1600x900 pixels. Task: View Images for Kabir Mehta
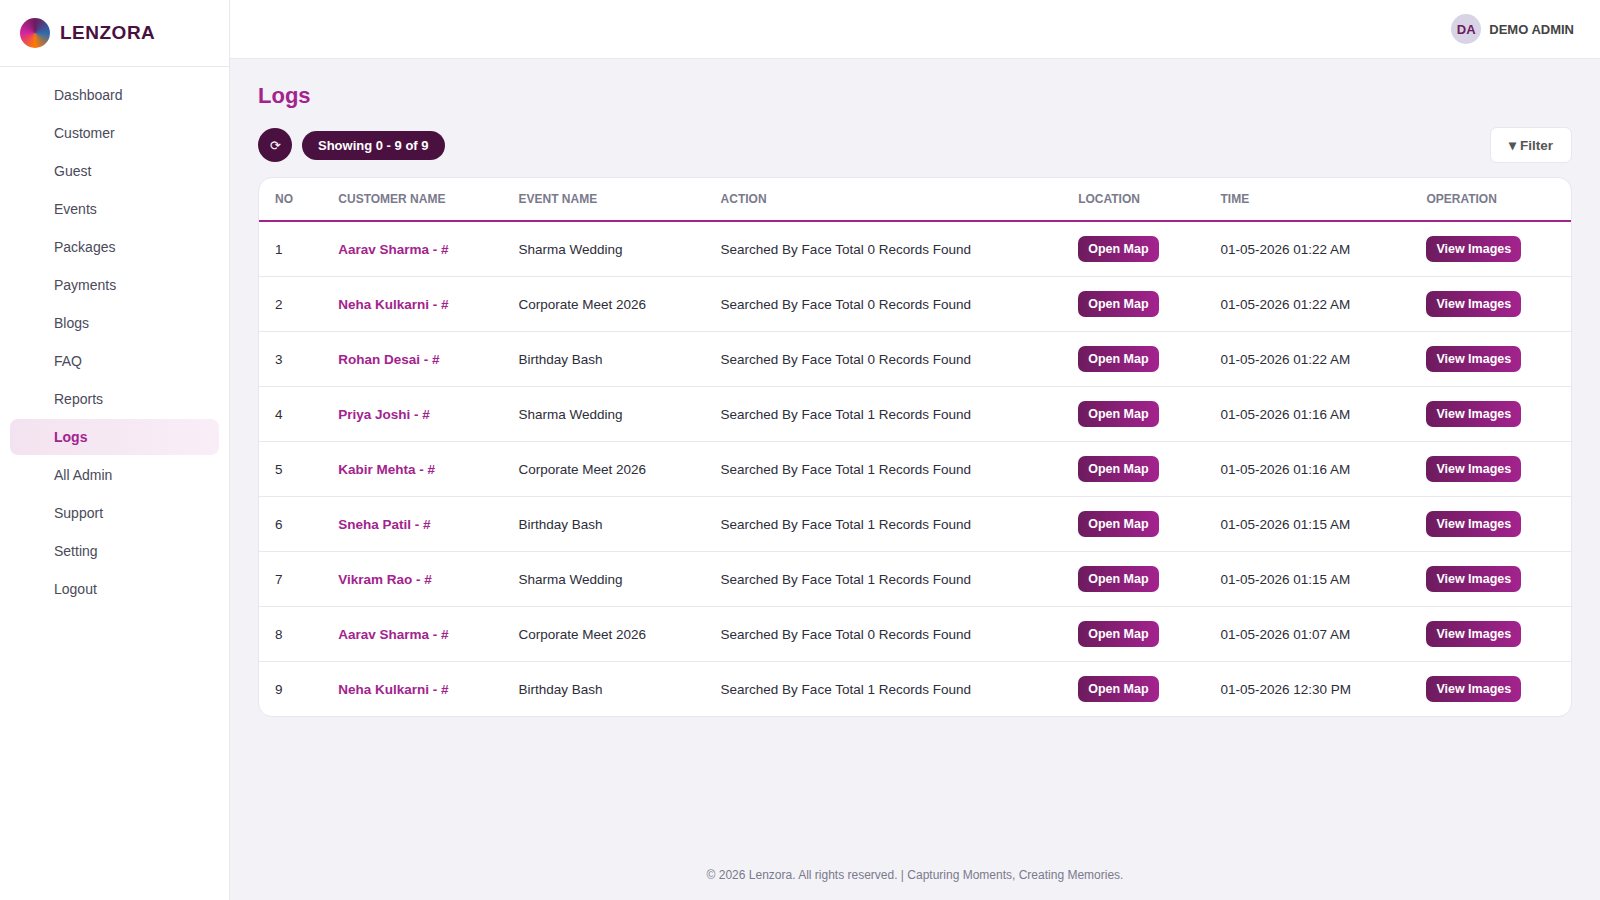[x=1473, y=469]
